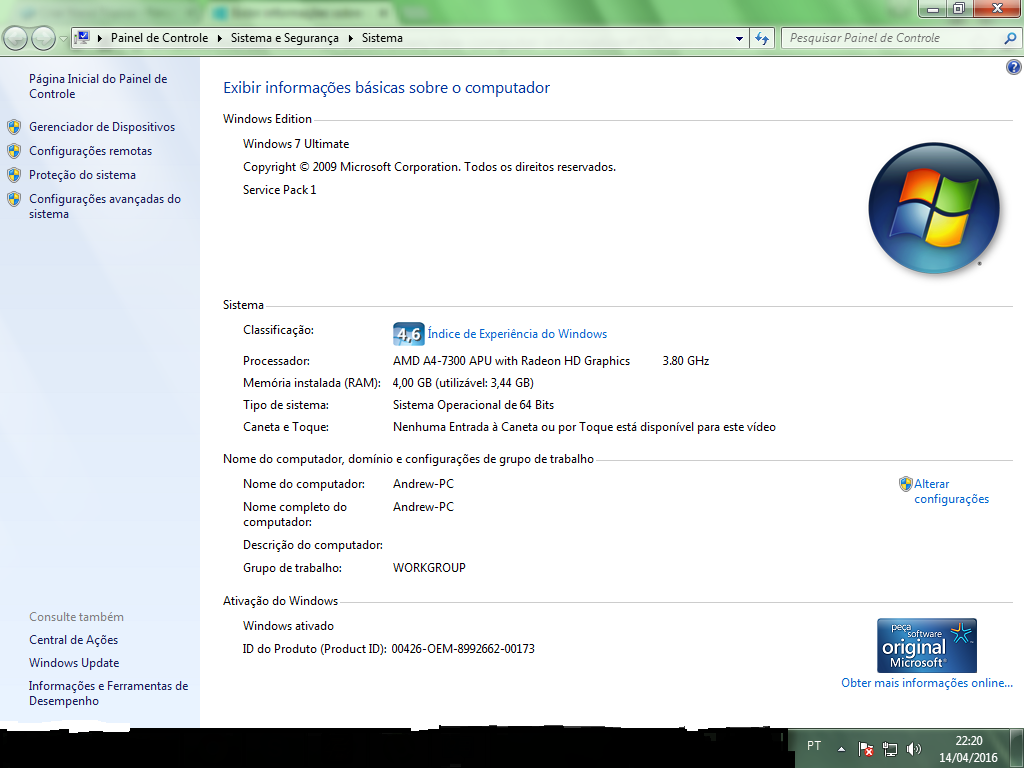Open the recent pages dropdown arrow
This screenshot has height=768, width=1024.
[63, 39]
